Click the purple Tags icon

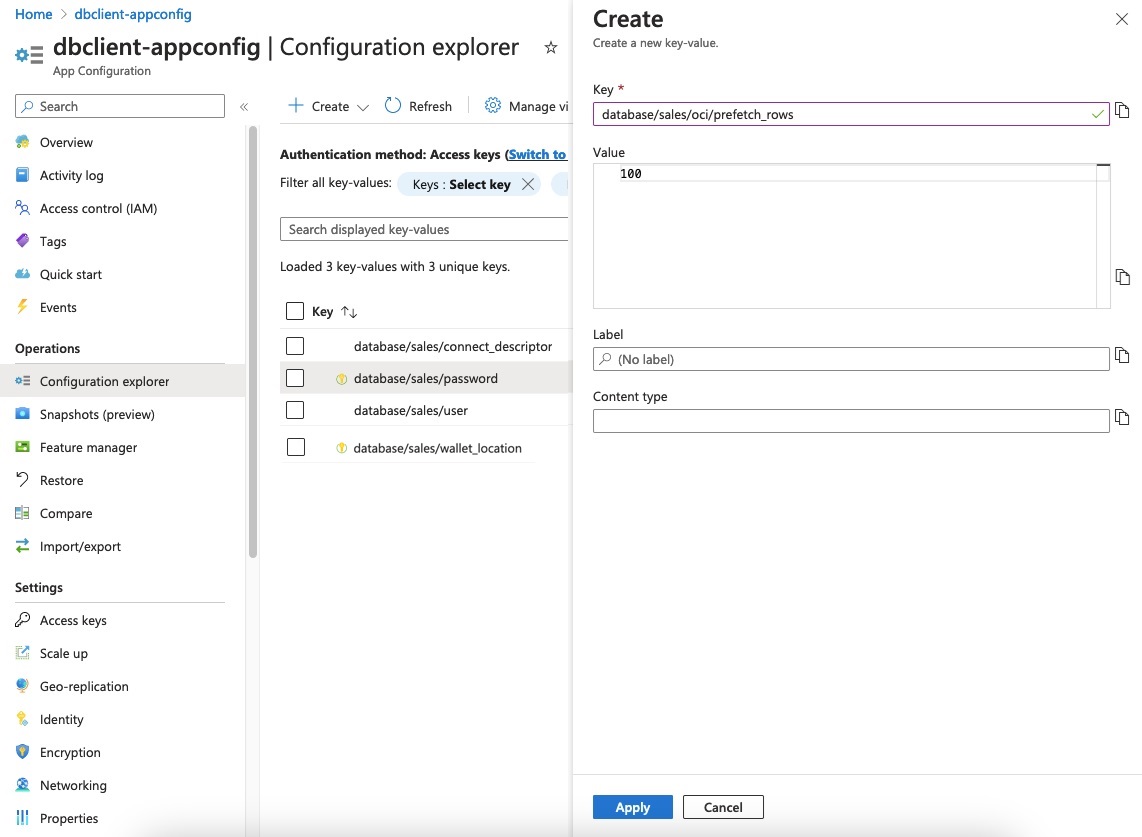(23, 240)
